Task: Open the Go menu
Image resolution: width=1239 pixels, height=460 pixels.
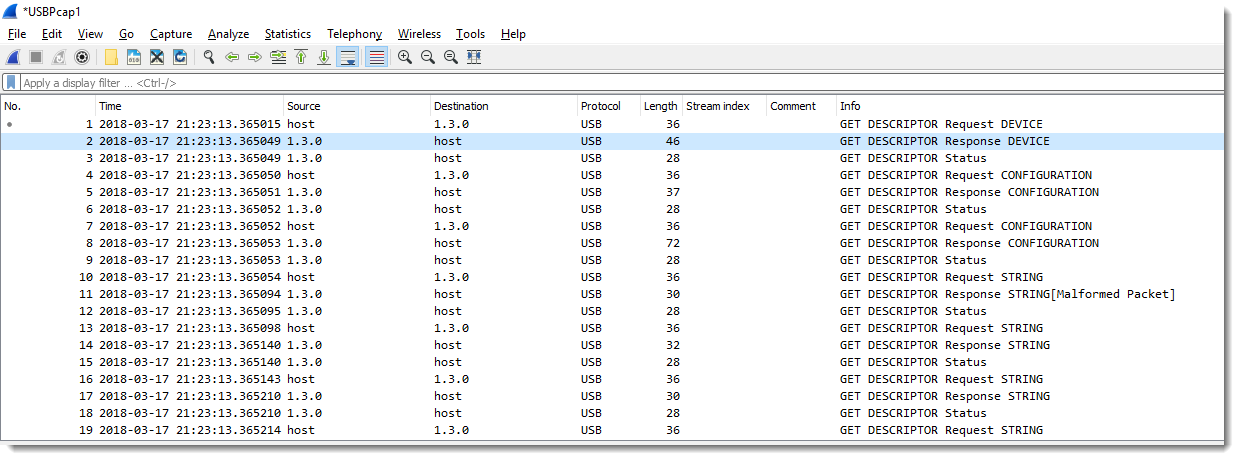Action: tap(126, 34)
